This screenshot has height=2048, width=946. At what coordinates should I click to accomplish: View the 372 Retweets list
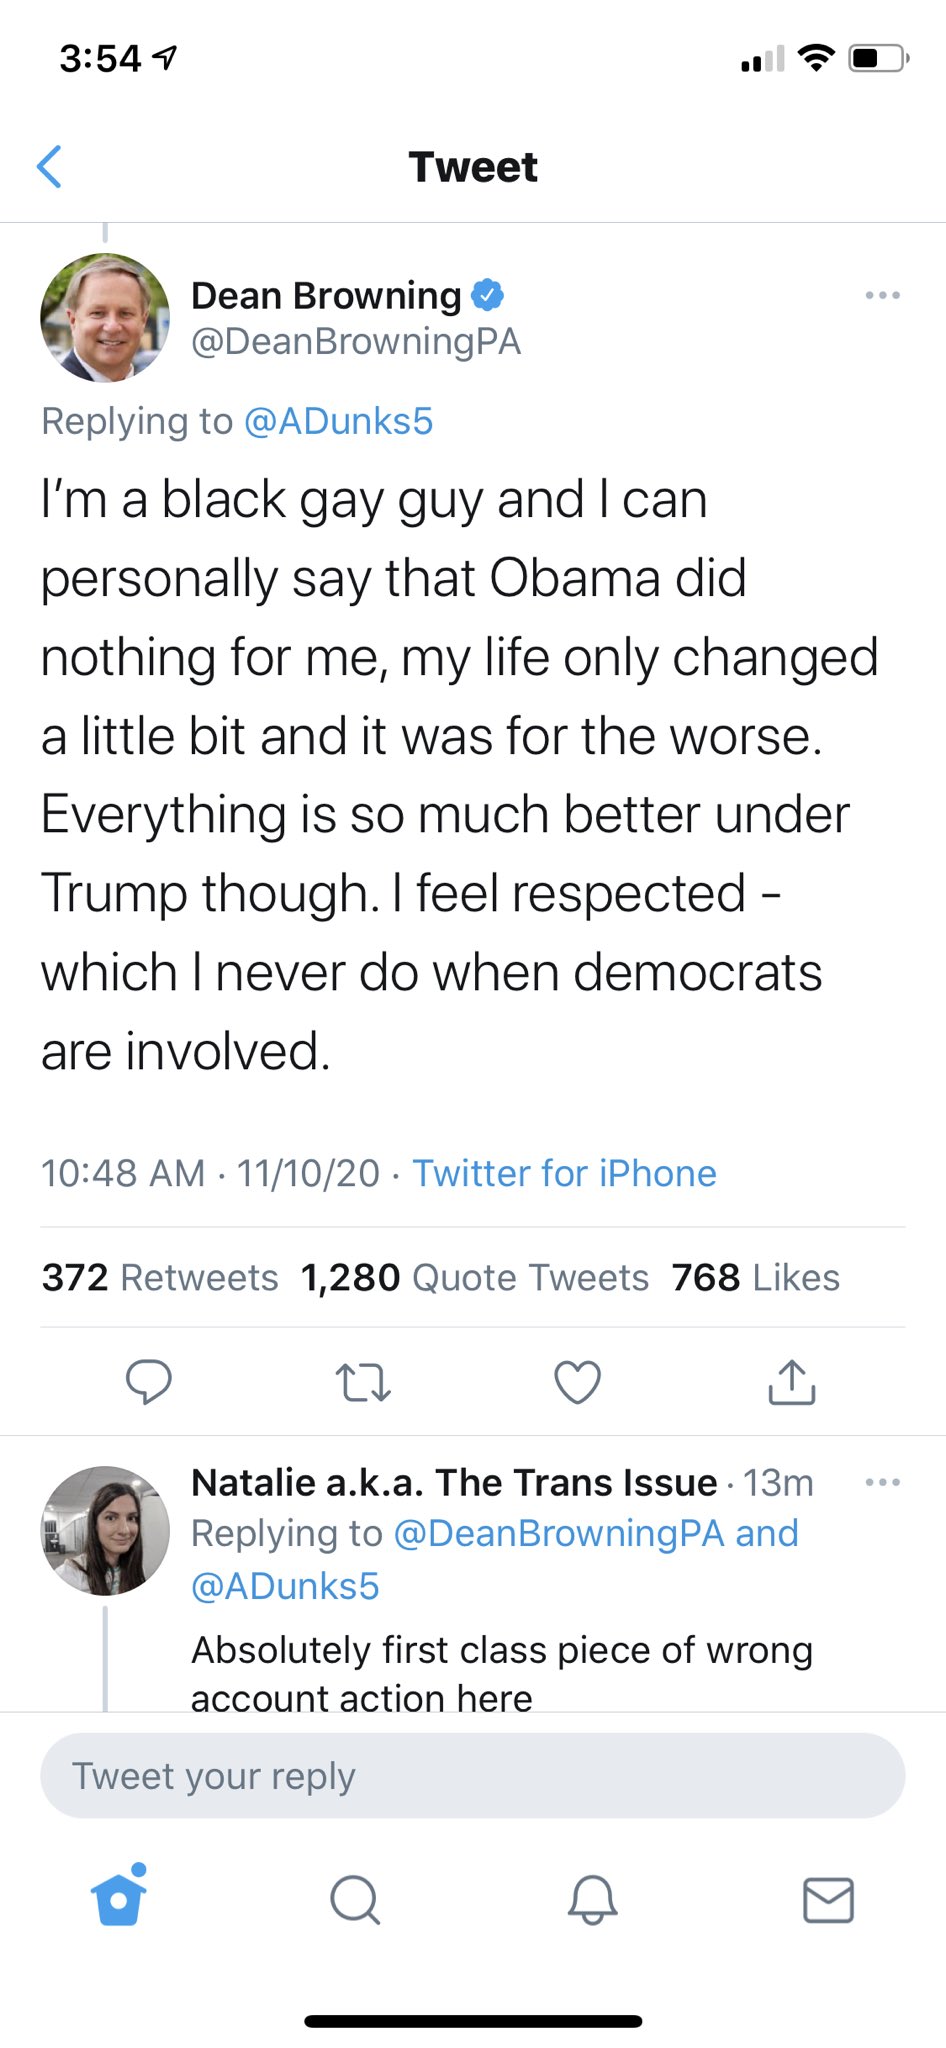160,1277
